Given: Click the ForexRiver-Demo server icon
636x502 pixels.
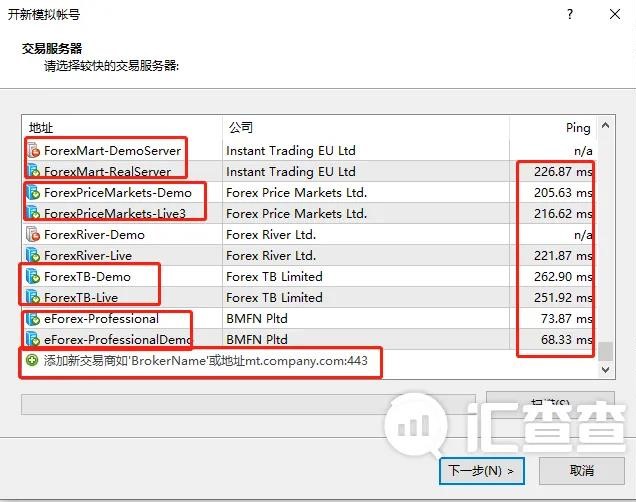Looking at the screenshot, I should point(33,234).
